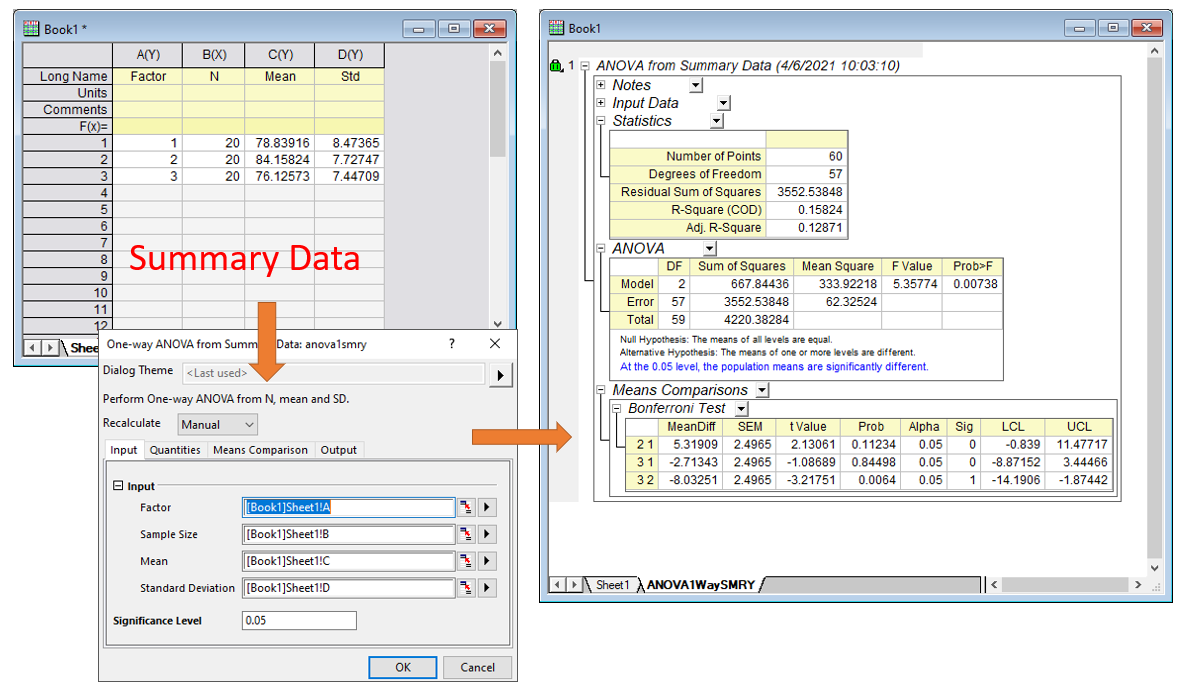Click the help question mark in dialog
The image size is (1178, 688).
pos(452,343)
